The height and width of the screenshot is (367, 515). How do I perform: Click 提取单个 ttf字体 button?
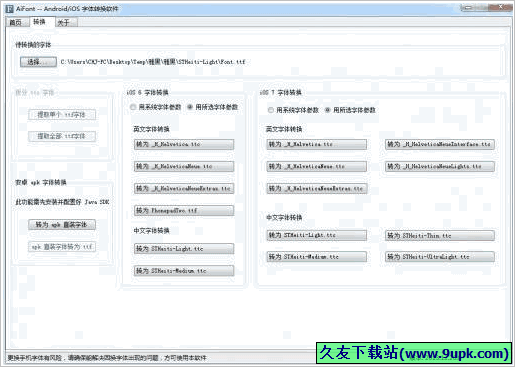click(62, 115)
